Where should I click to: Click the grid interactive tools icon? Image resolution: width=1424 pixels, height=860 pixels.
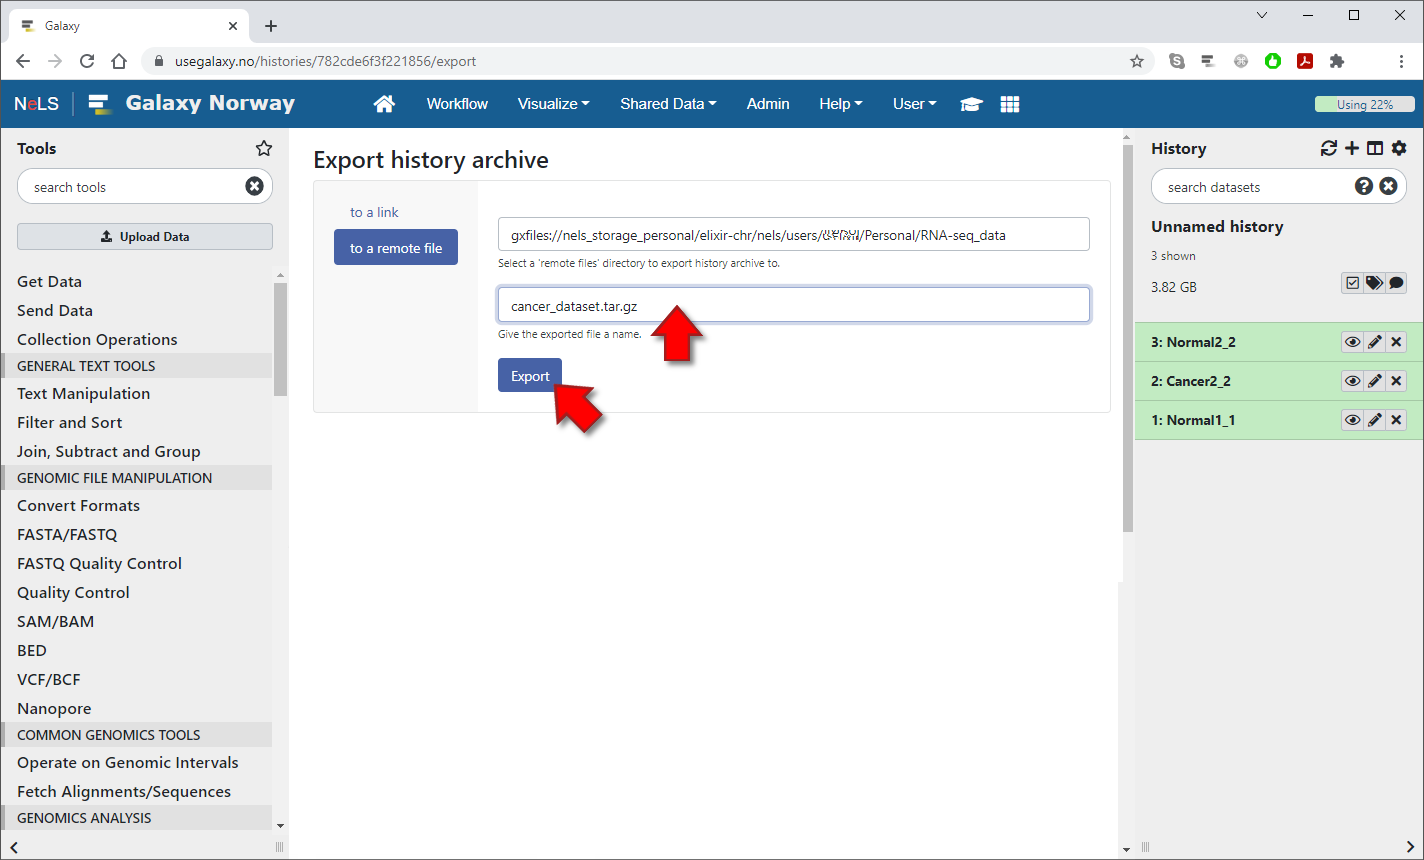tap(1010, 104)
